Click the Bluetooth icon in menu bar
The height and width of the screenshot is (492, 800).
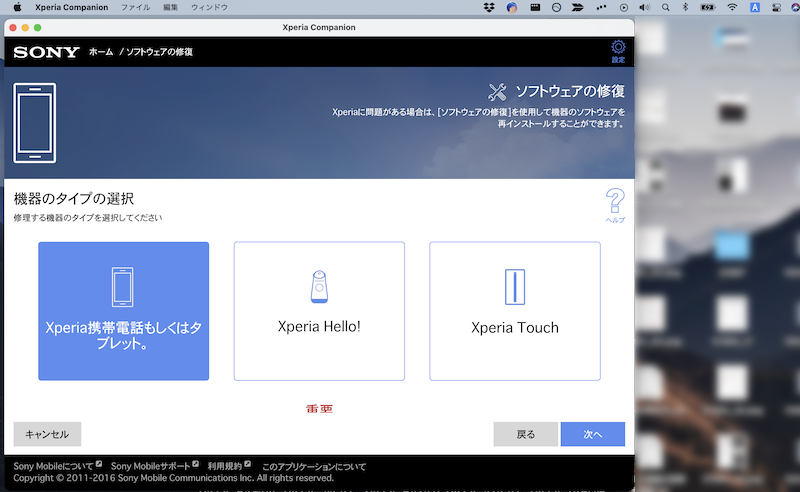[x=684, y=7]
